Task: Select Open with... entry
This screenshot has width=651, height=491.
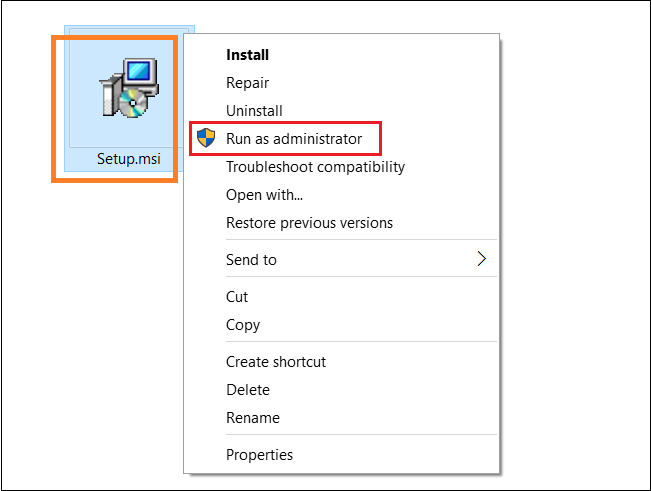Action: coord(264,195)
